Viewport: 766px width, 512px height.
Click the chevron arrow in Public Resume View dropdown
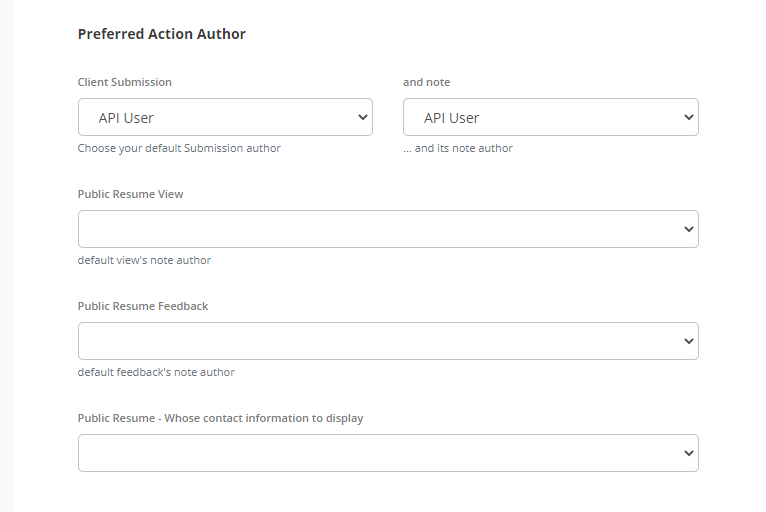tap(689, 229)
